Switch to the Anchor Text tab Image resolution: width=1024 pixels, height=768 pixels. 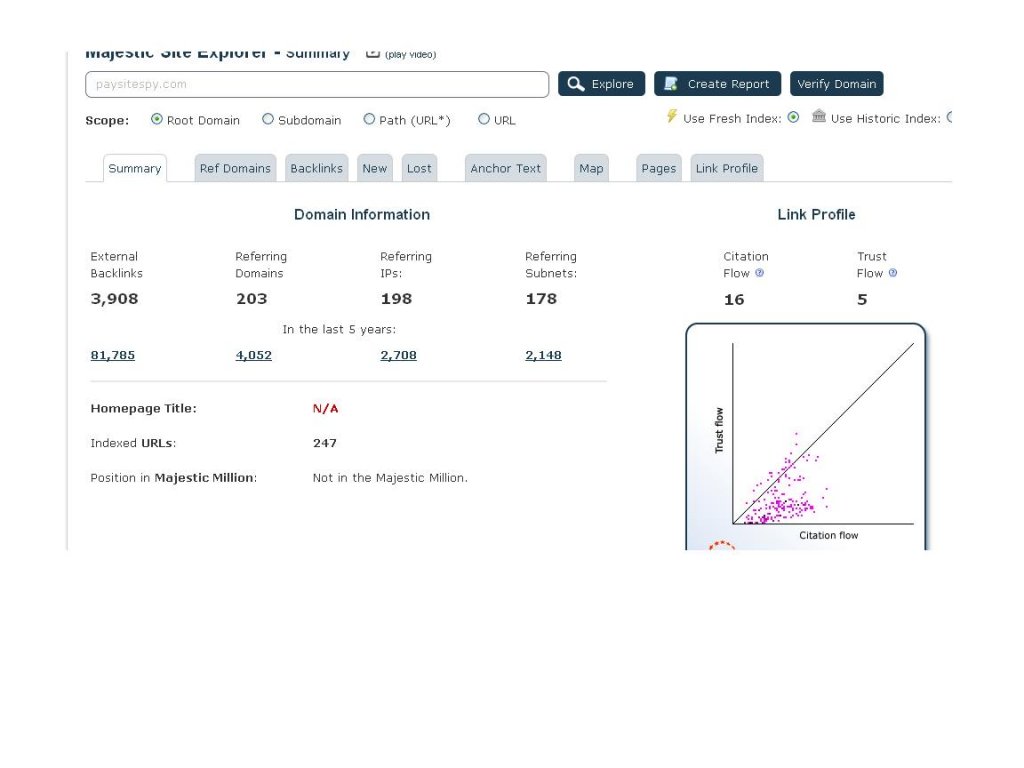(505, 168)
